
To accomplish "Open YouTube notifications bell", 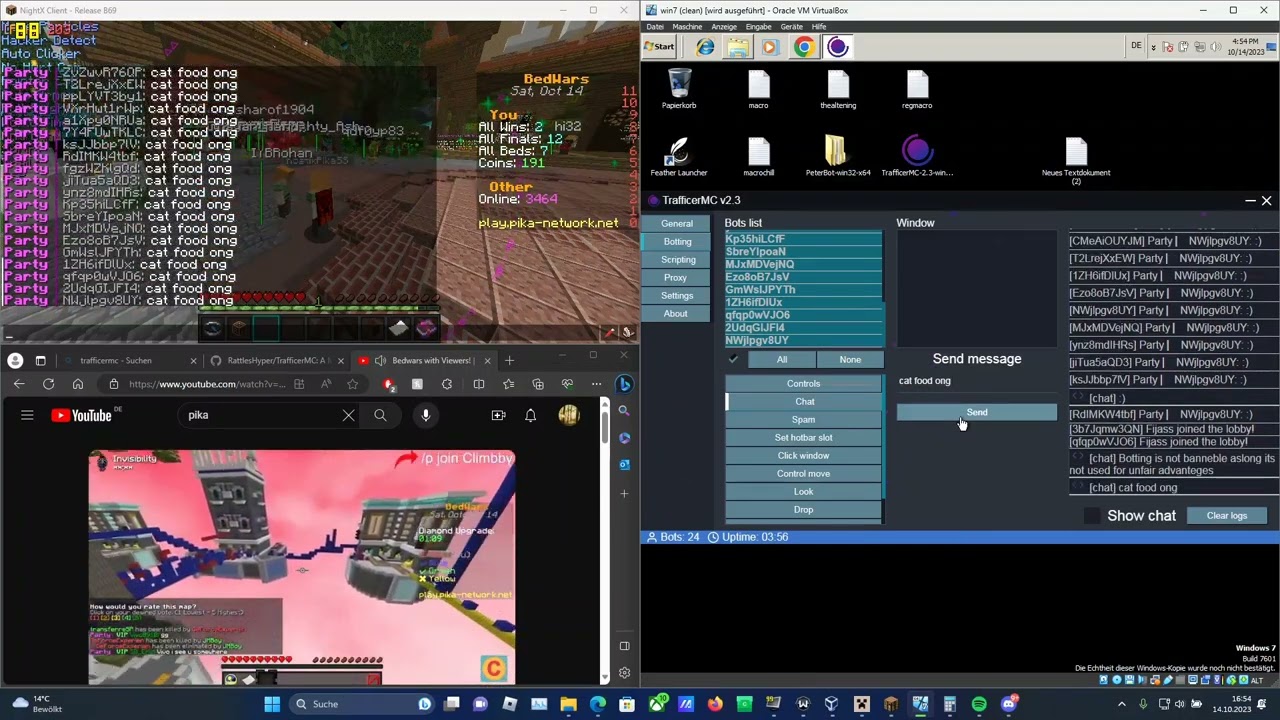I will [x=531, y=415].
